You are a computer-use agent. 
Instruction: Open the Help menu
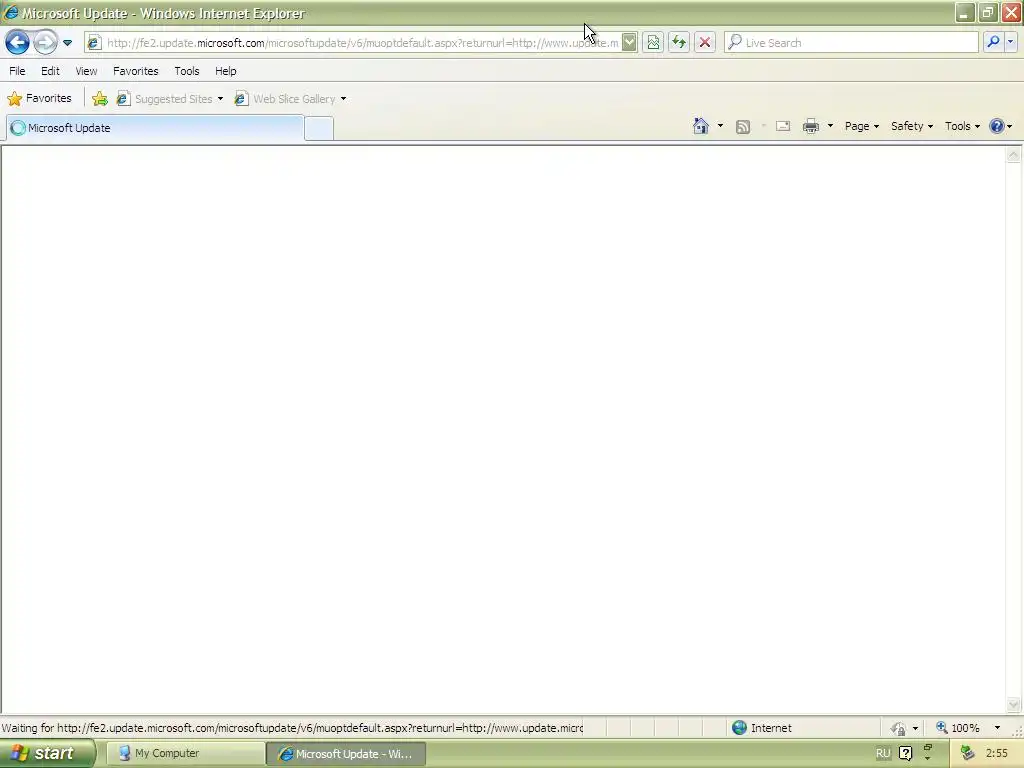click(x=226, y=71)
